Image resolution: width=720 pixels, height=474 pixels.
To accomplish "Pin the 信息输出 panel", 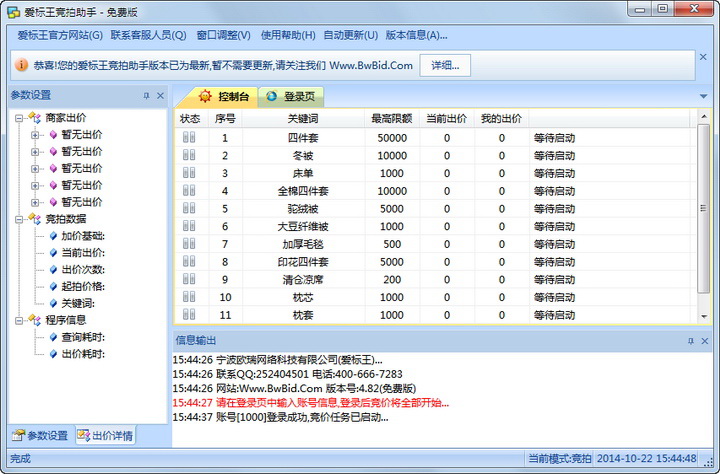I will click(x=691, y=341).
